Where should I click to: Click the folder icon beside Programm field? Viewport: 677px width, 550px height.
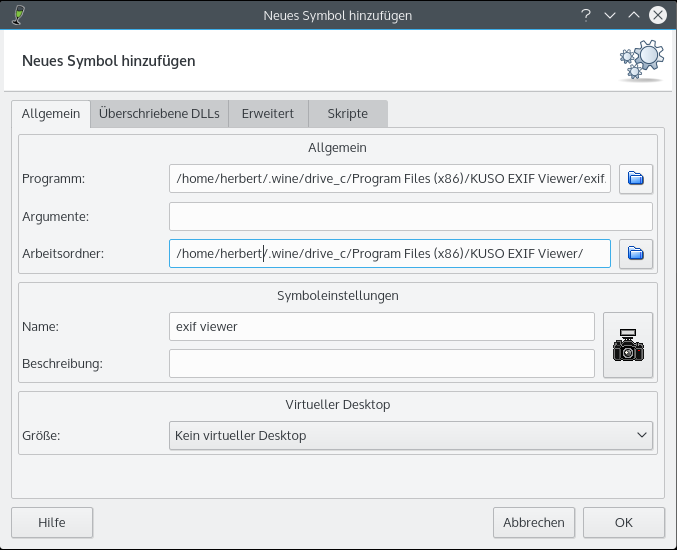pos(635,179)
